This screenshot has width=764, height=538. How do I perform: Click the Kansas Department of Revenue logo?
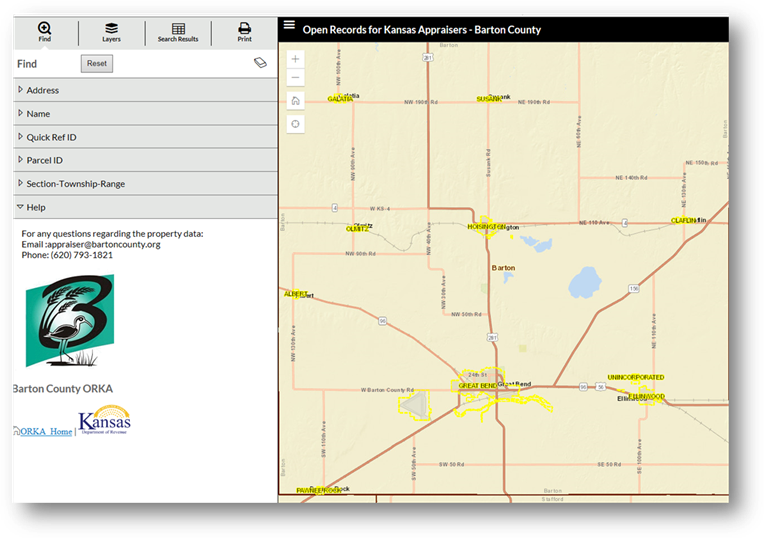[104, 419]
